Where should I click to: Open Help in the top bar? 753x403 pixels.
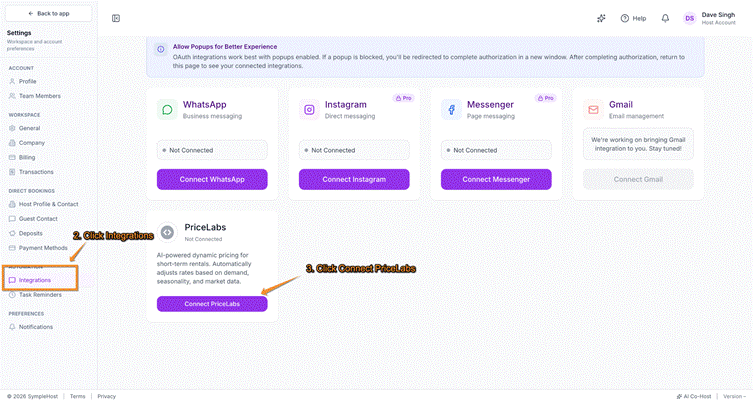tap(633, 18)
